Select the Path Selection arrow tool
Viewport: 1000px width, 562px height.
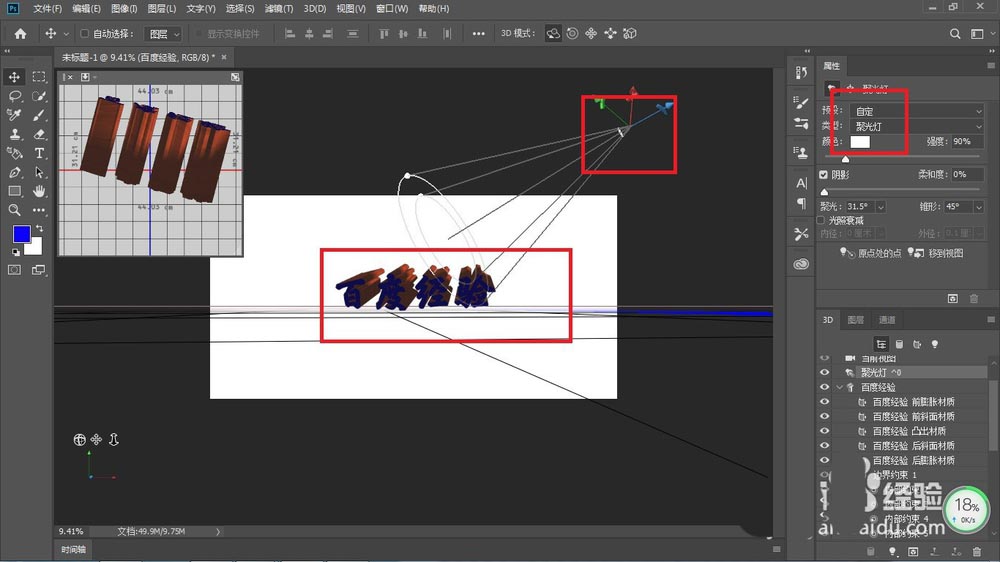(39, 172)
